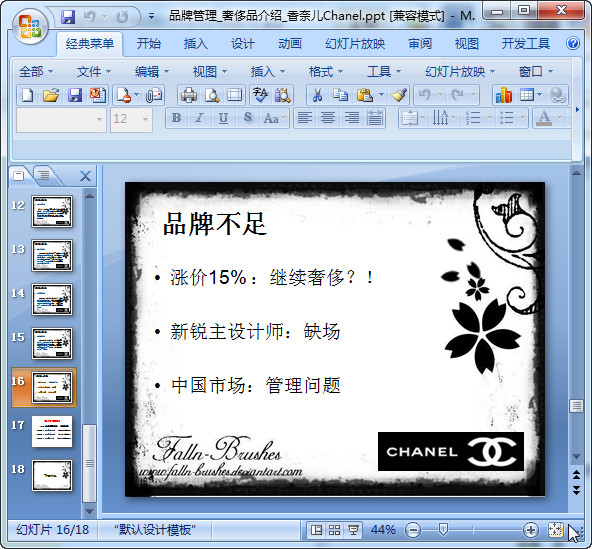The width and height of the screenshot is (592, 549).
Task: Adjust the zoom slider handle
Action: tap(443, 530)
